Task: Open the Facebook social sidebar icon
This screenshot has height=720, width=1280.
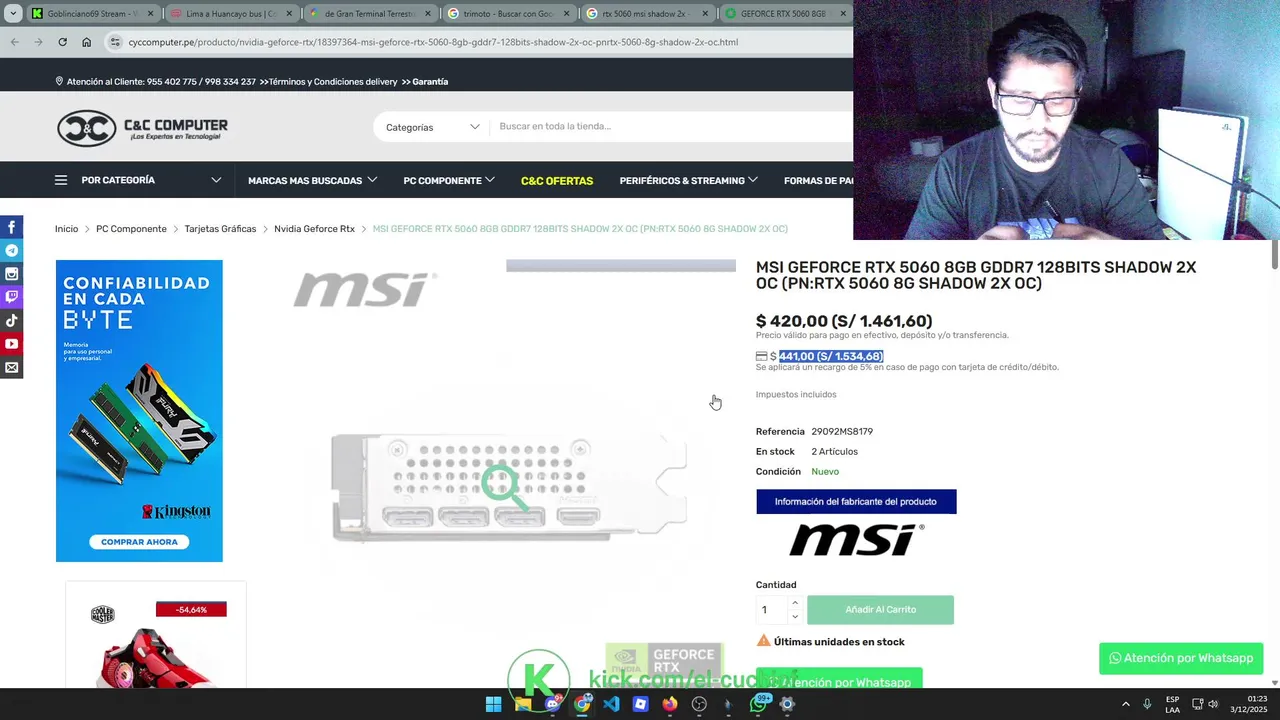Action: (11, 227)
